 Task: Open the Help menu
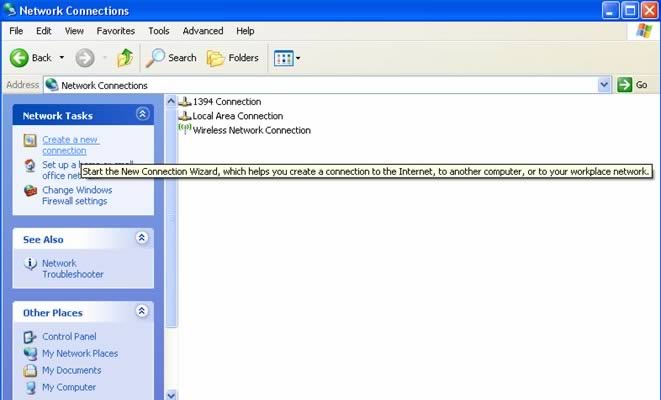245,31
